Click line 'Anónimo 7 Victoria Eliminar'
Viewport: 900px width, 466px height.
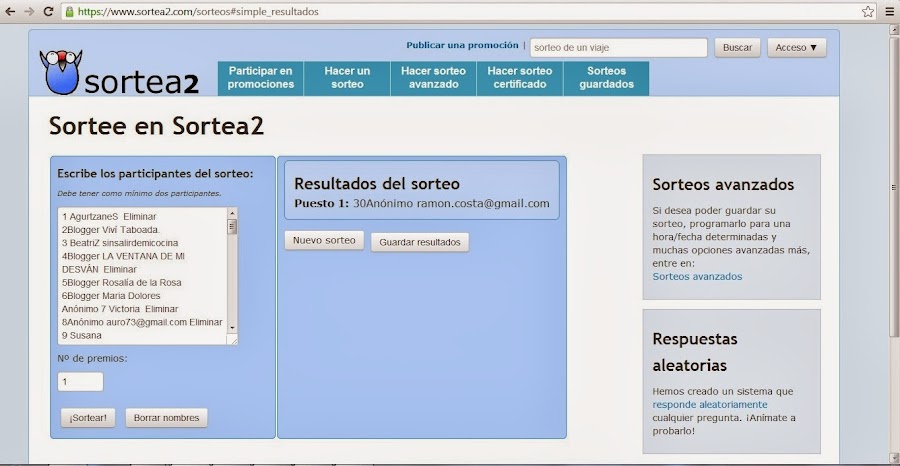pos(120,309)
